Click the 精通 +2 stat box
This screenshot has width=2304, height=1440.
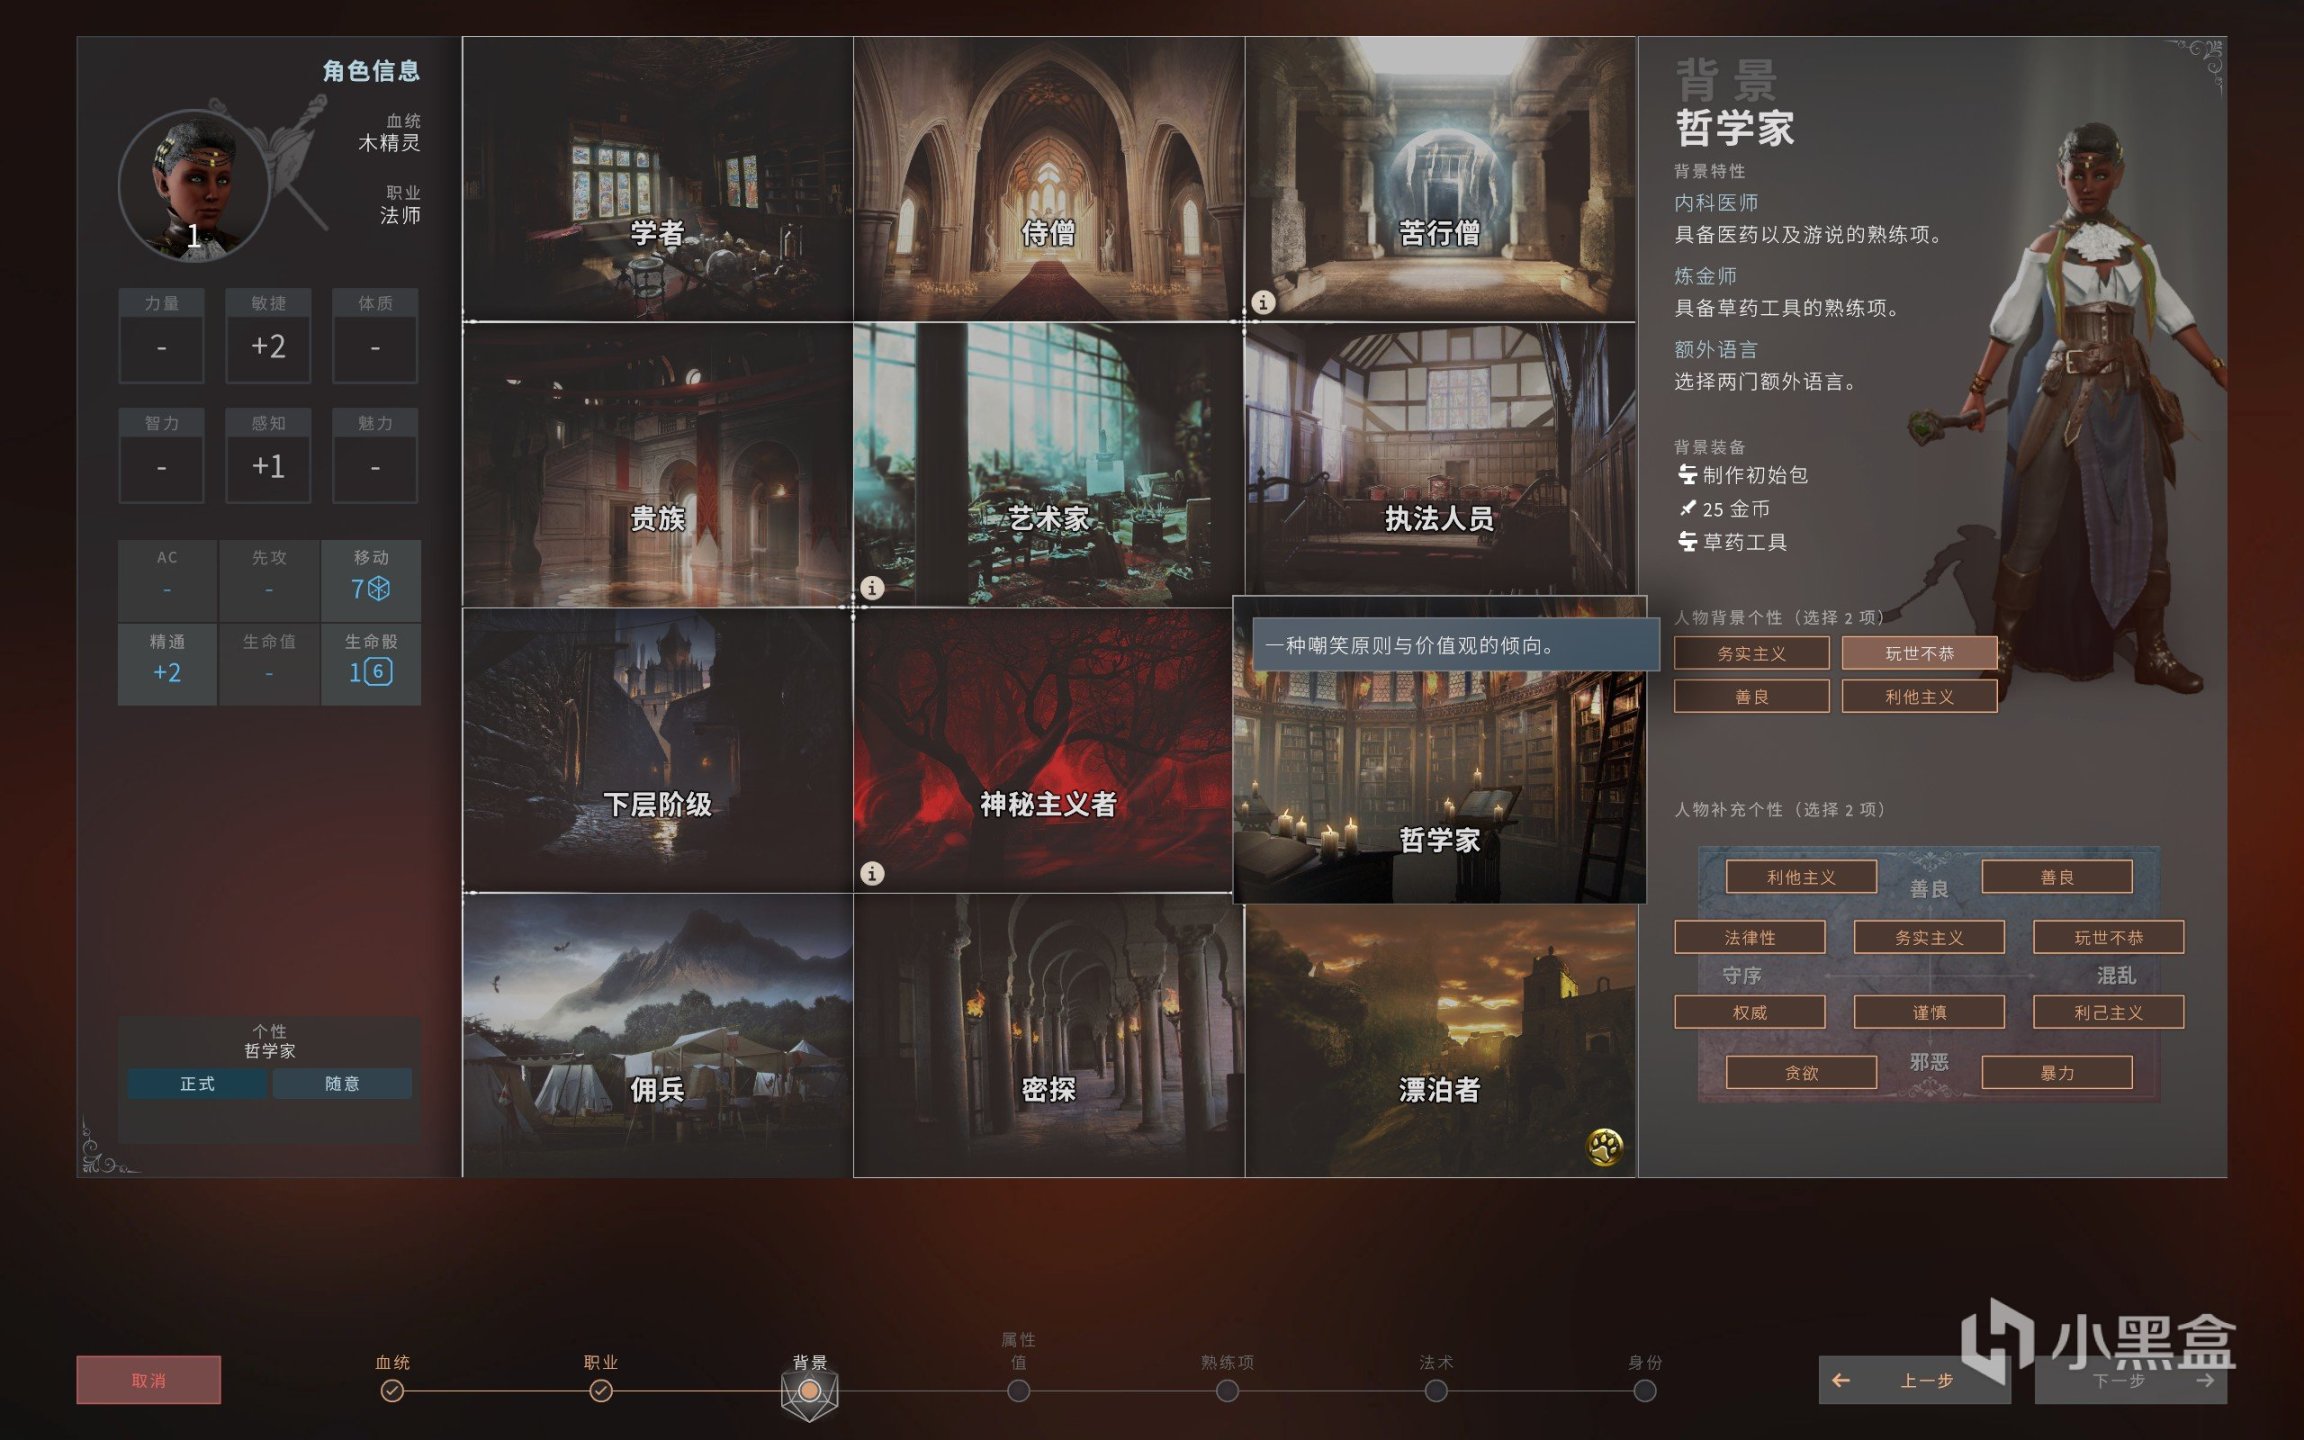pyautogui.click(x=167, y=664)
